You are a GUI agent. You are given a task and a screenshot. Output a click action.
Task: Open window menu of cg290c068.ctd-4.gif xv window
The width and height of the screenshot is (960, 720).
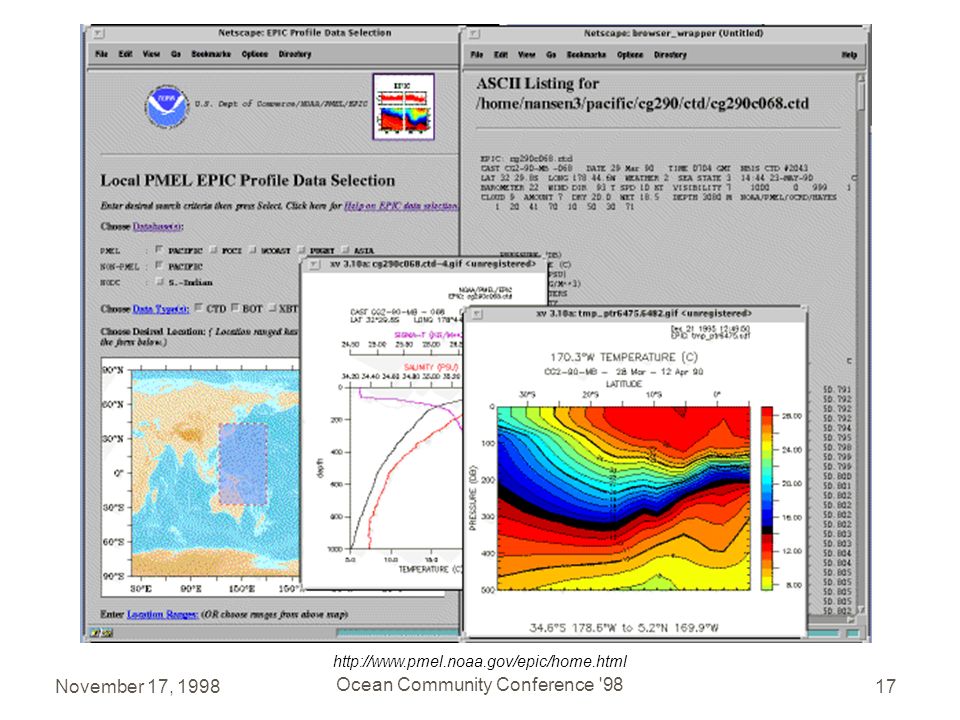315,264
